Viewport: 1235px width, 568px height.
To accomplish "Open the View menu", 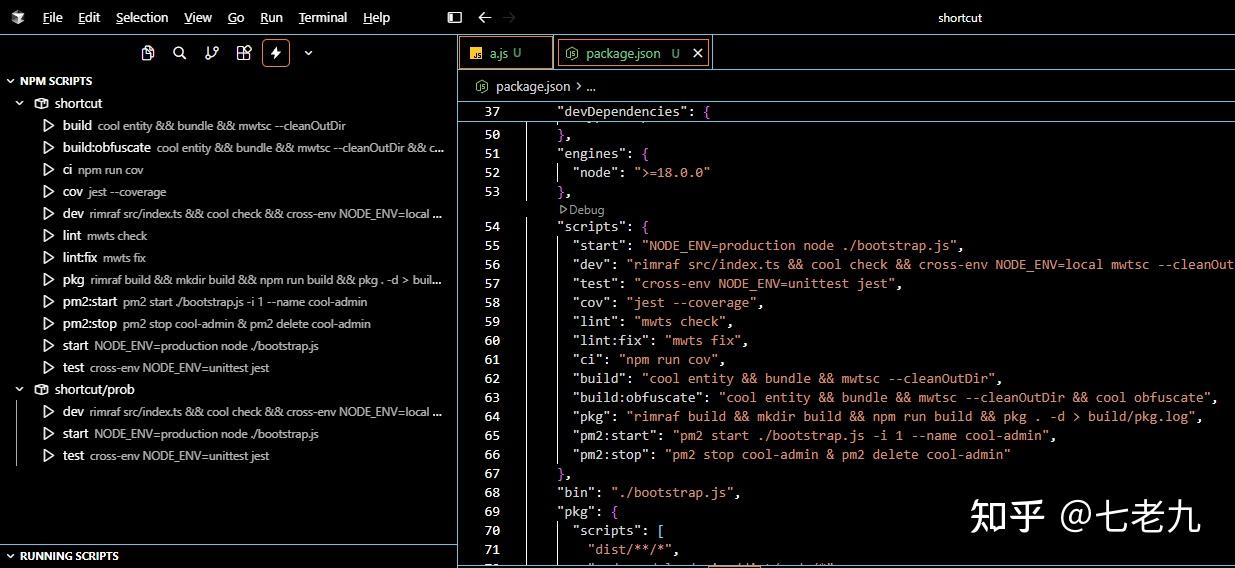I will click(198, 17).
